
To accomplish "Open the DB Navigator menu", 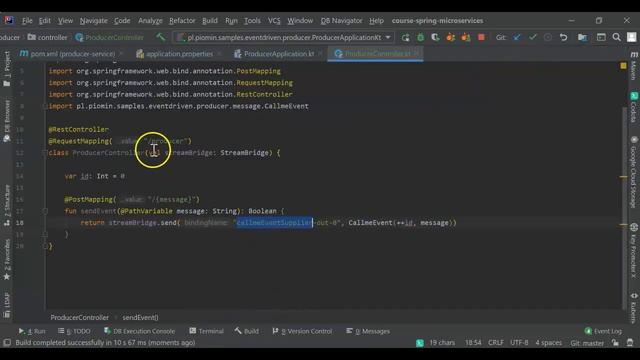I will (341, 20).
